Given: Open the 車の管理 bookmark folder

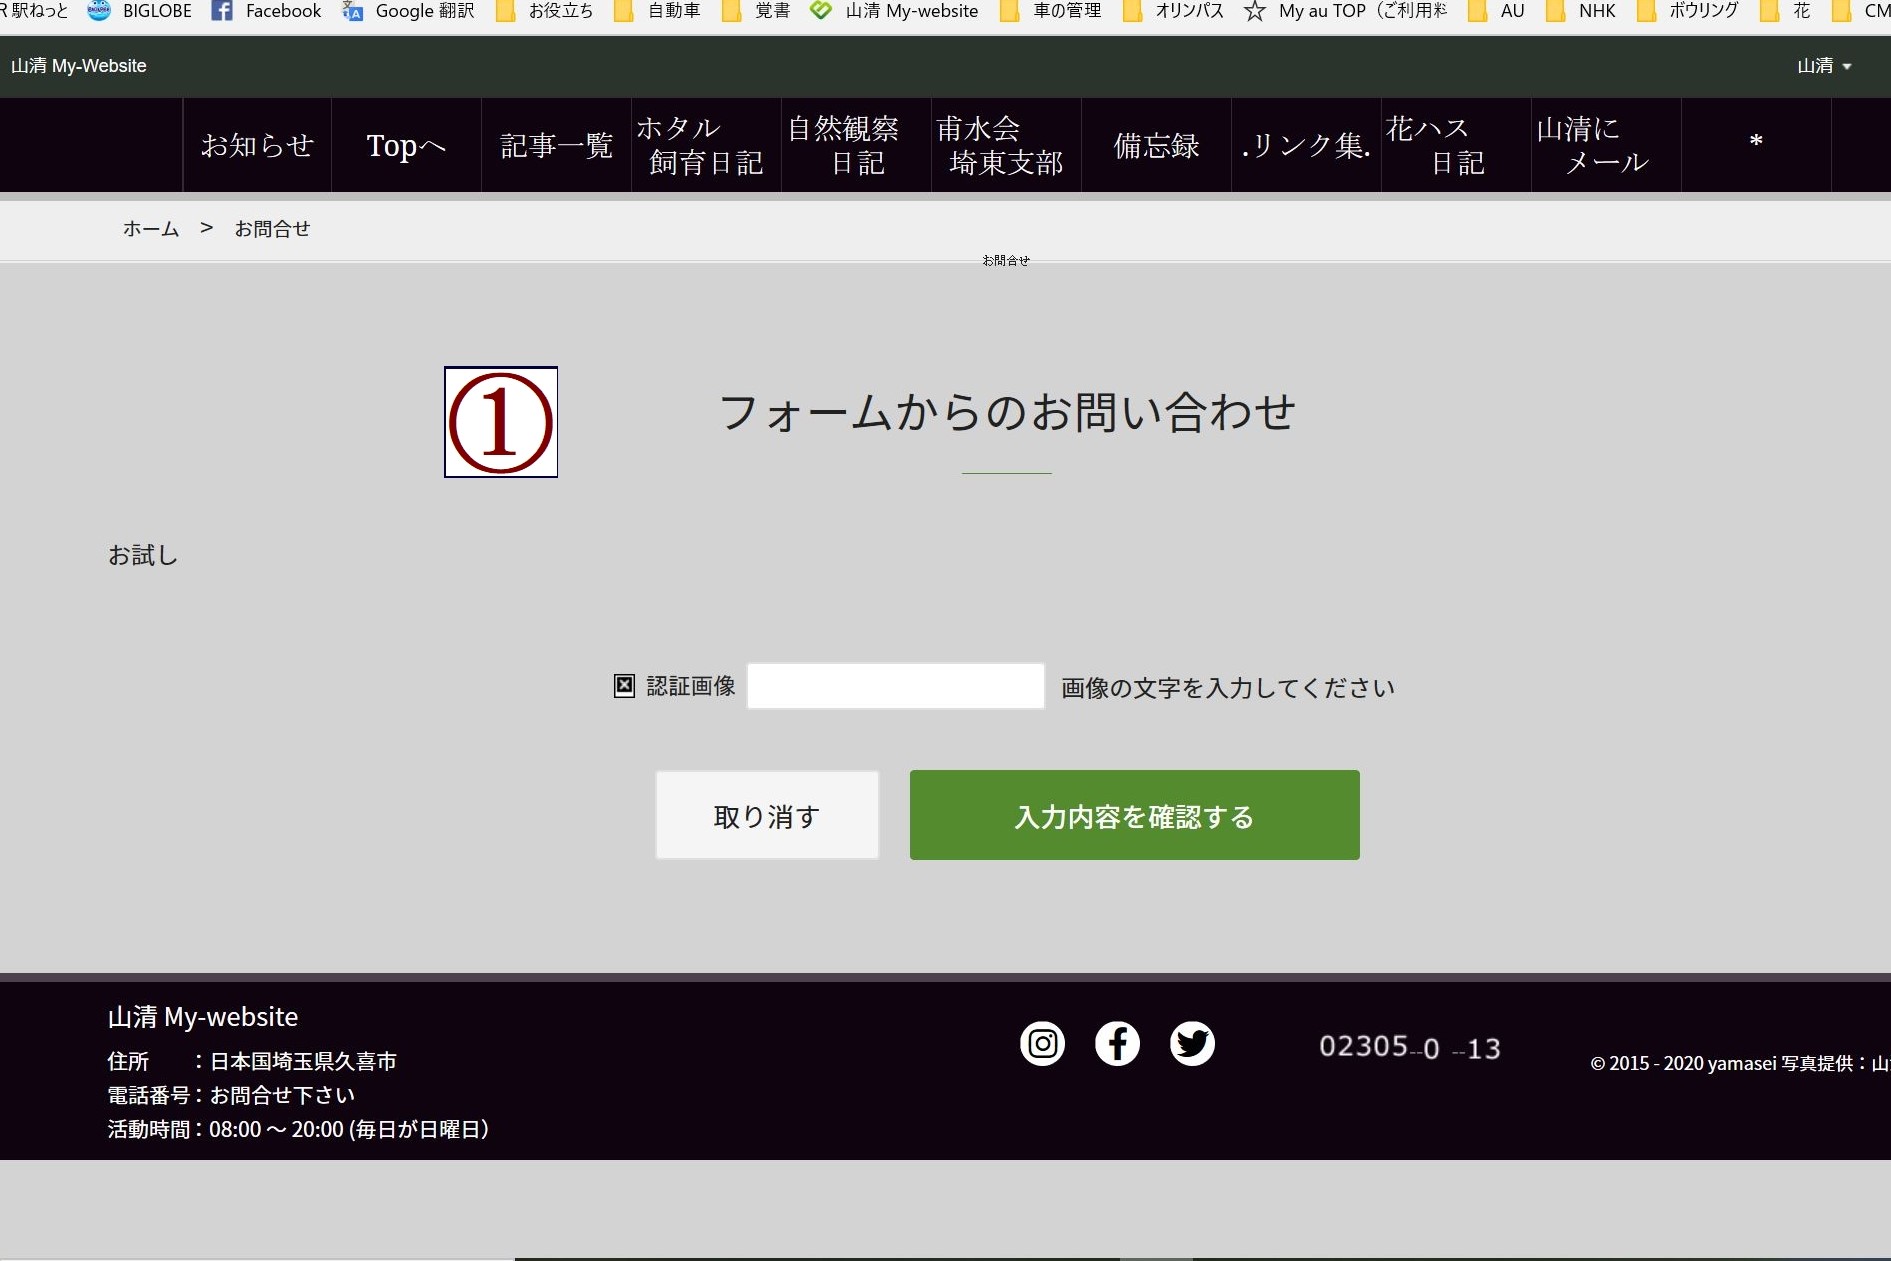Looking at the screenshot, I should click(1051, 11).
